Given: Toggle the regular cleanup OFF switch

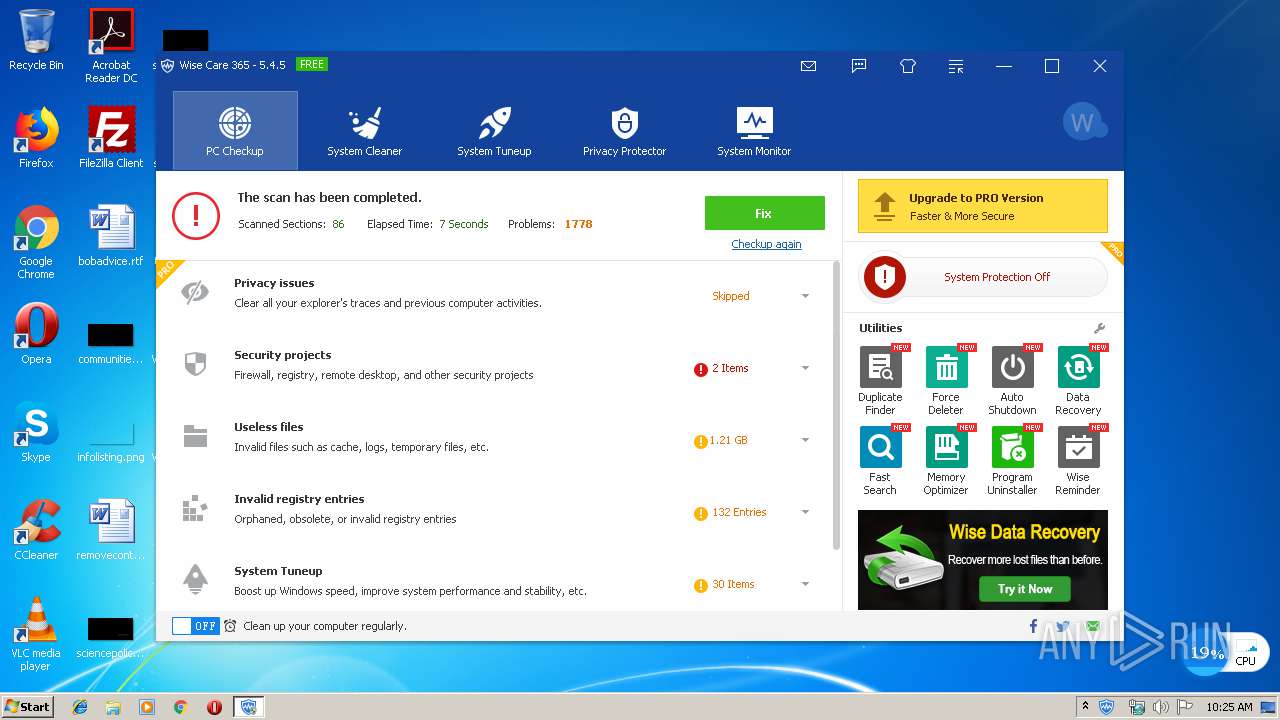Looking at the screenshot, I should [195, 626].
